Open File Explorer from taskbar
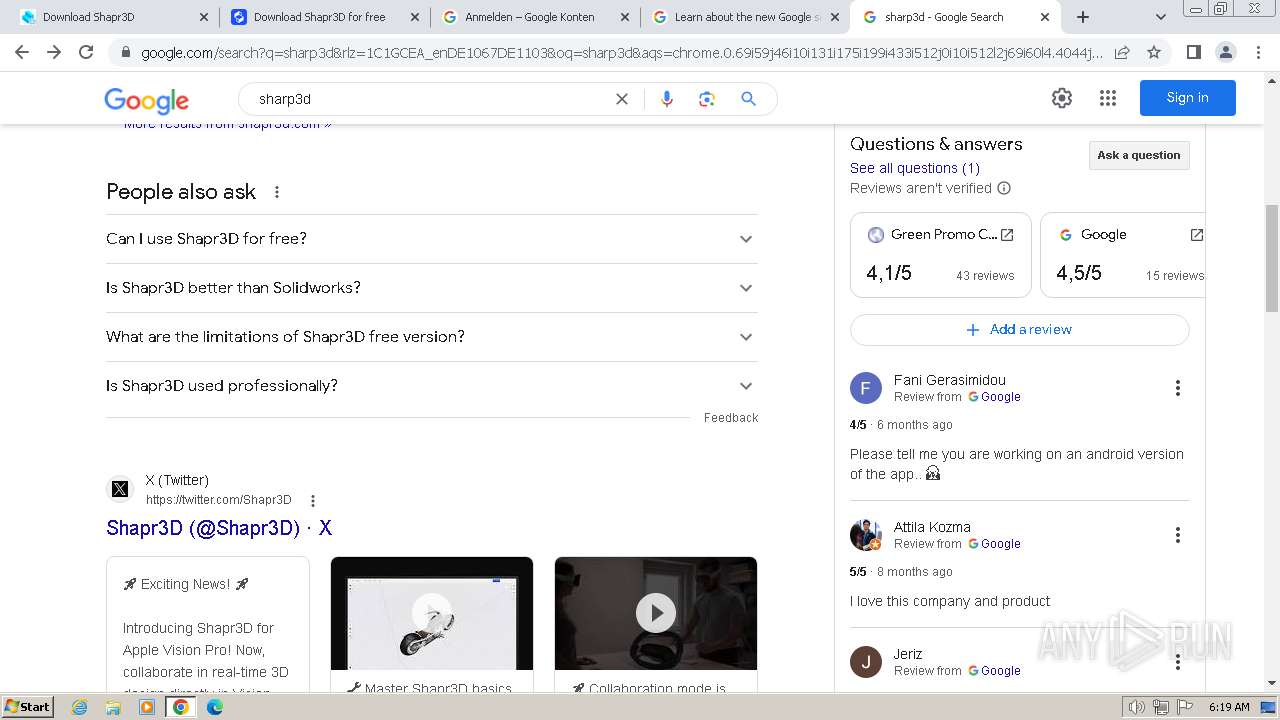Image resolution: width=1280 pixels, height=720 pixels. (x=113, y=707)
